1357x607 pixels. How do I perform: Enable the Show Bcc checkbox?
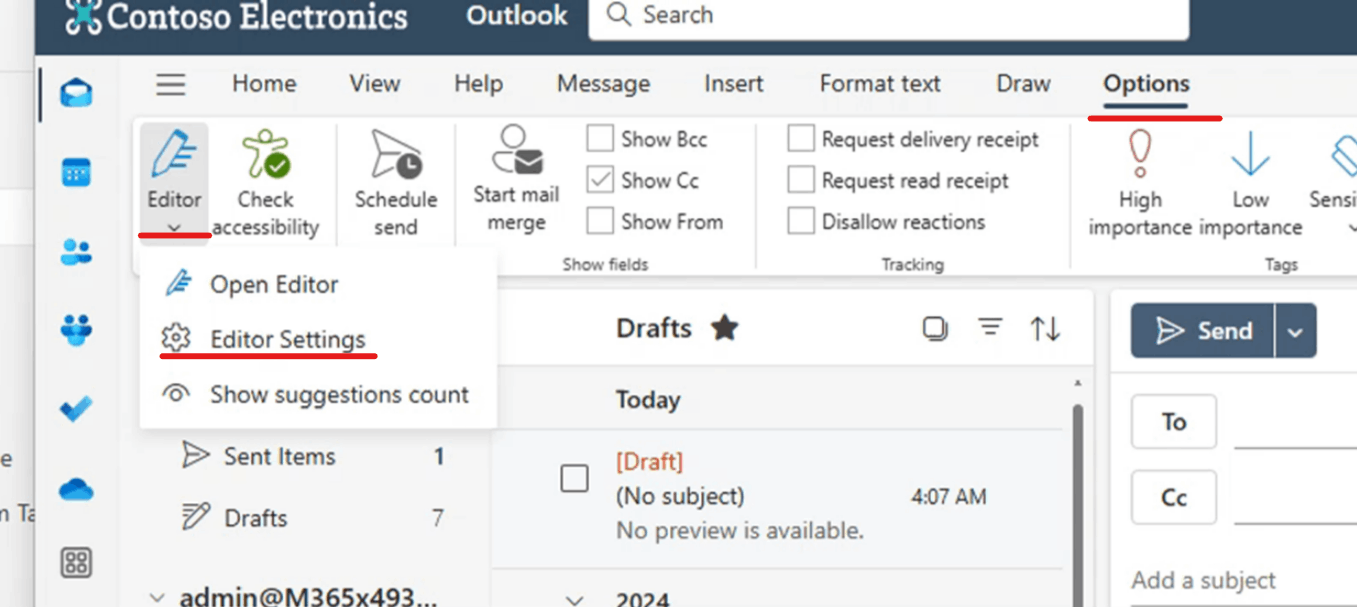coord(600,139)
